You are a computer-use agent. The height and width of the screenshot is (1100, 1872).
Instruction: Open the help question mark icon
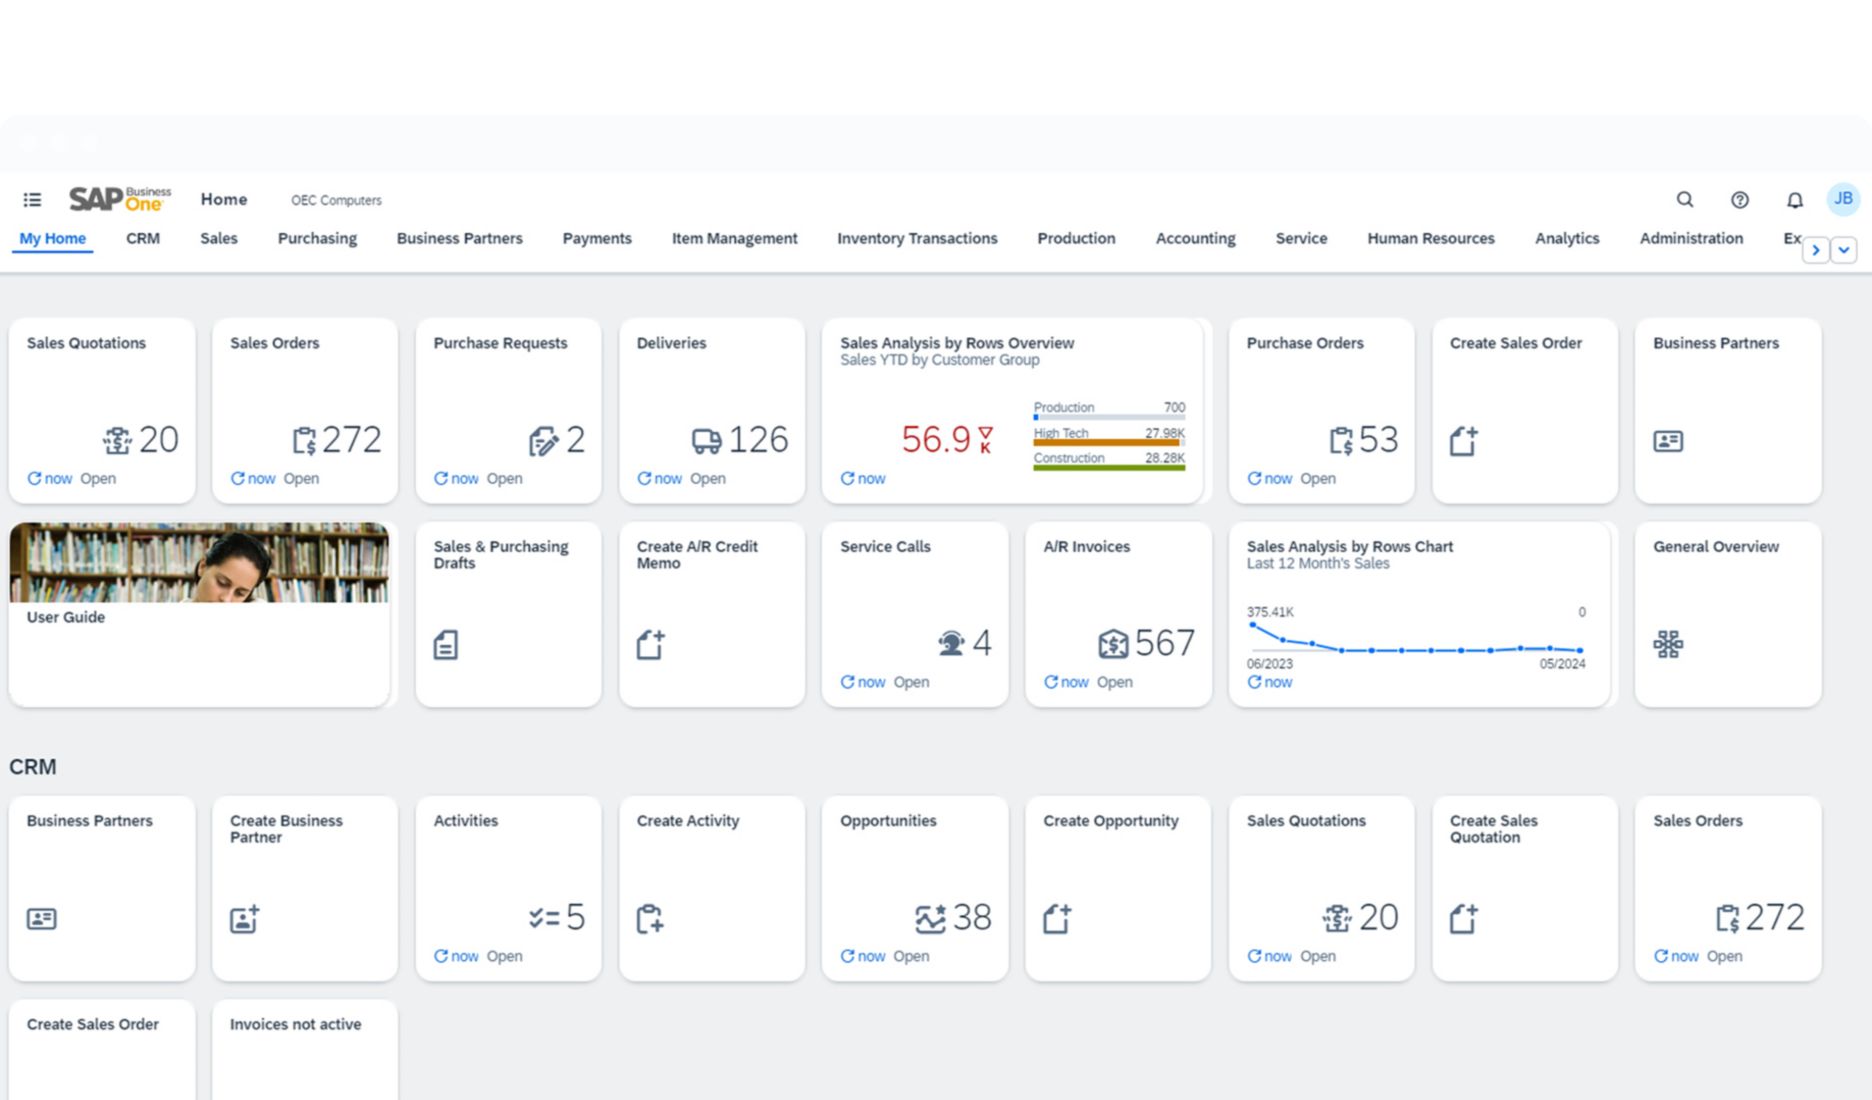point(1740,200)
